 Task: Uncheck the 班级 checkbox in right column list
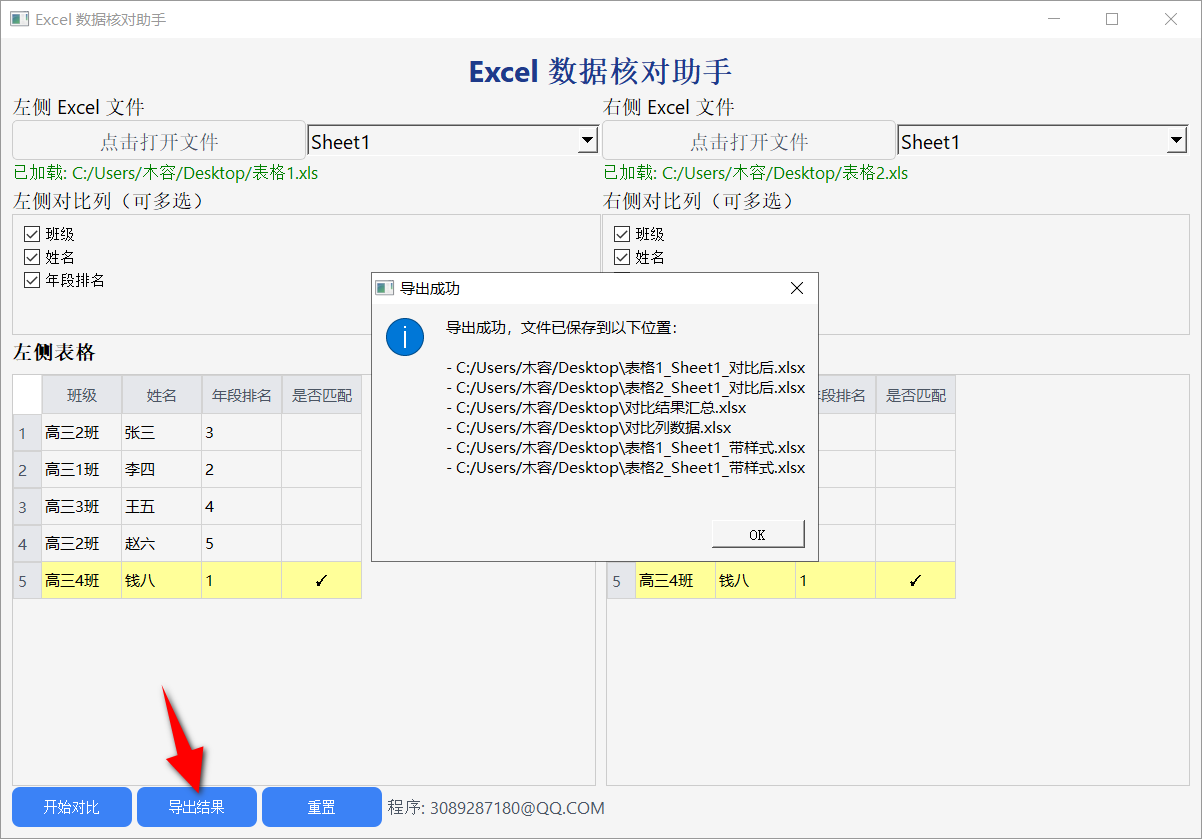click(x=622, y=233)
